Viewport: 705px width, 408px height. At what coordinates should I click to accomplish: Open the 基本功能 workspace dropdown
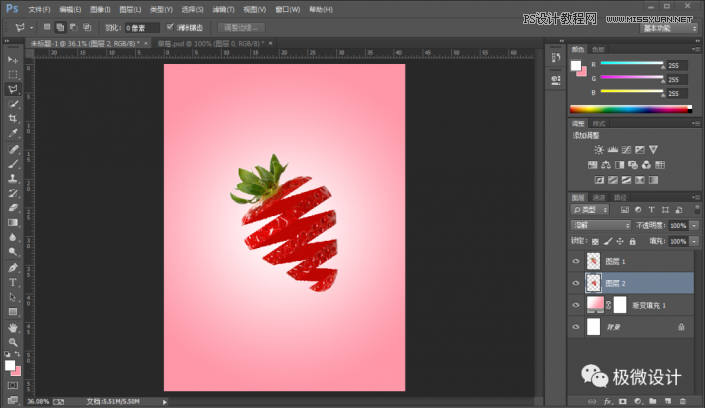tap(671, 27)
